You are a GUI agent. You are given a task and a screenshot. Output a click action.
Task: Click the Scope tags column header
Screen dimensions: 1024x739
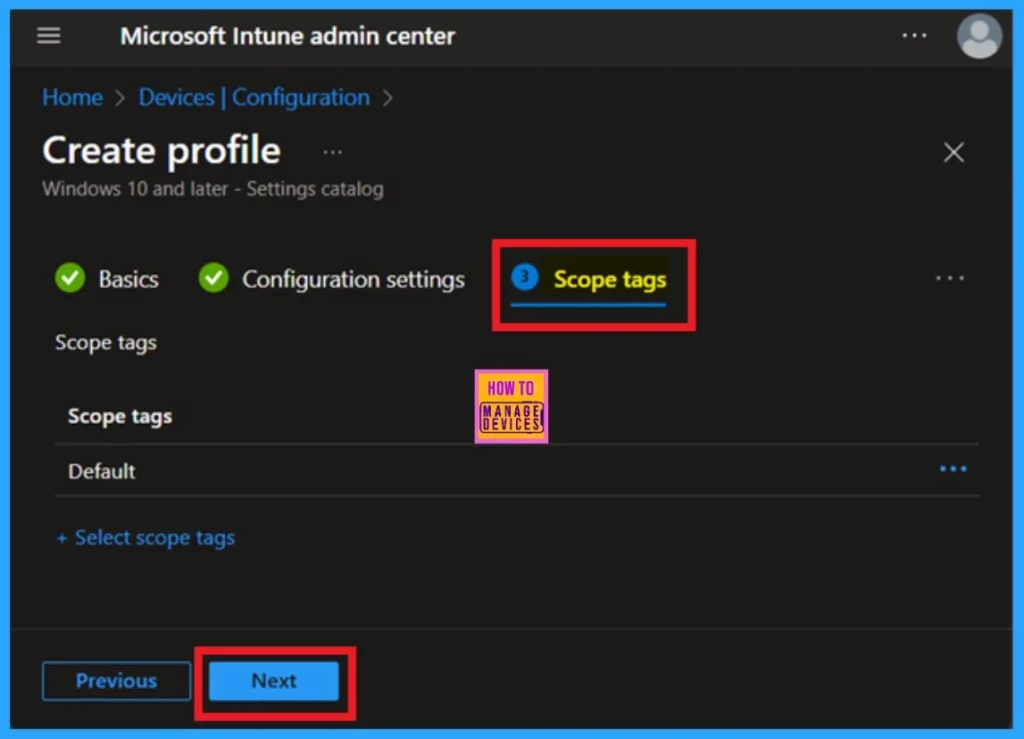(x=120, y=417)
